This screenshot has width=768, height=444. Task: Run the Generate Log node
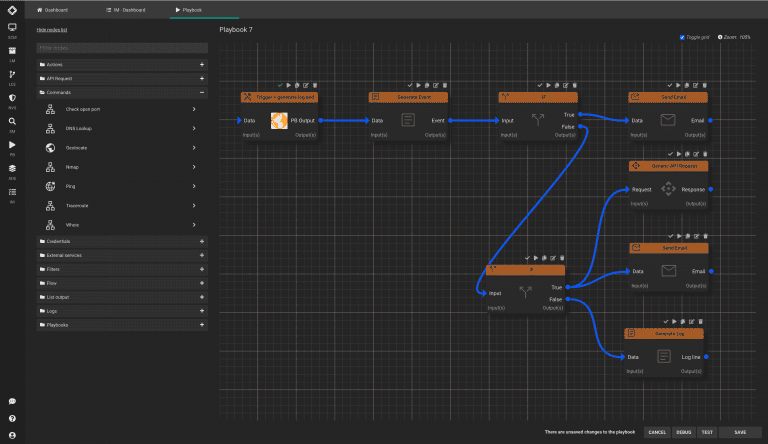click(674, 321)
